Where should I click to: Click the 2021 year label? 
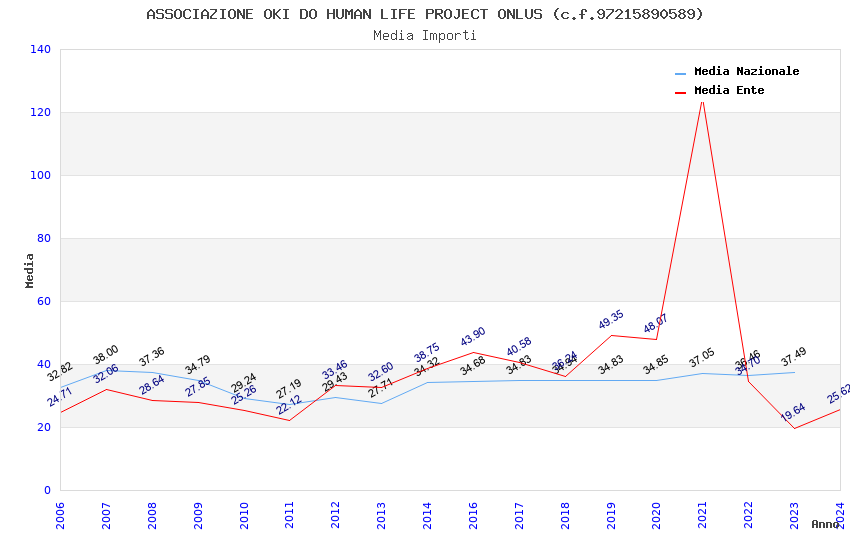pos(703,515)
